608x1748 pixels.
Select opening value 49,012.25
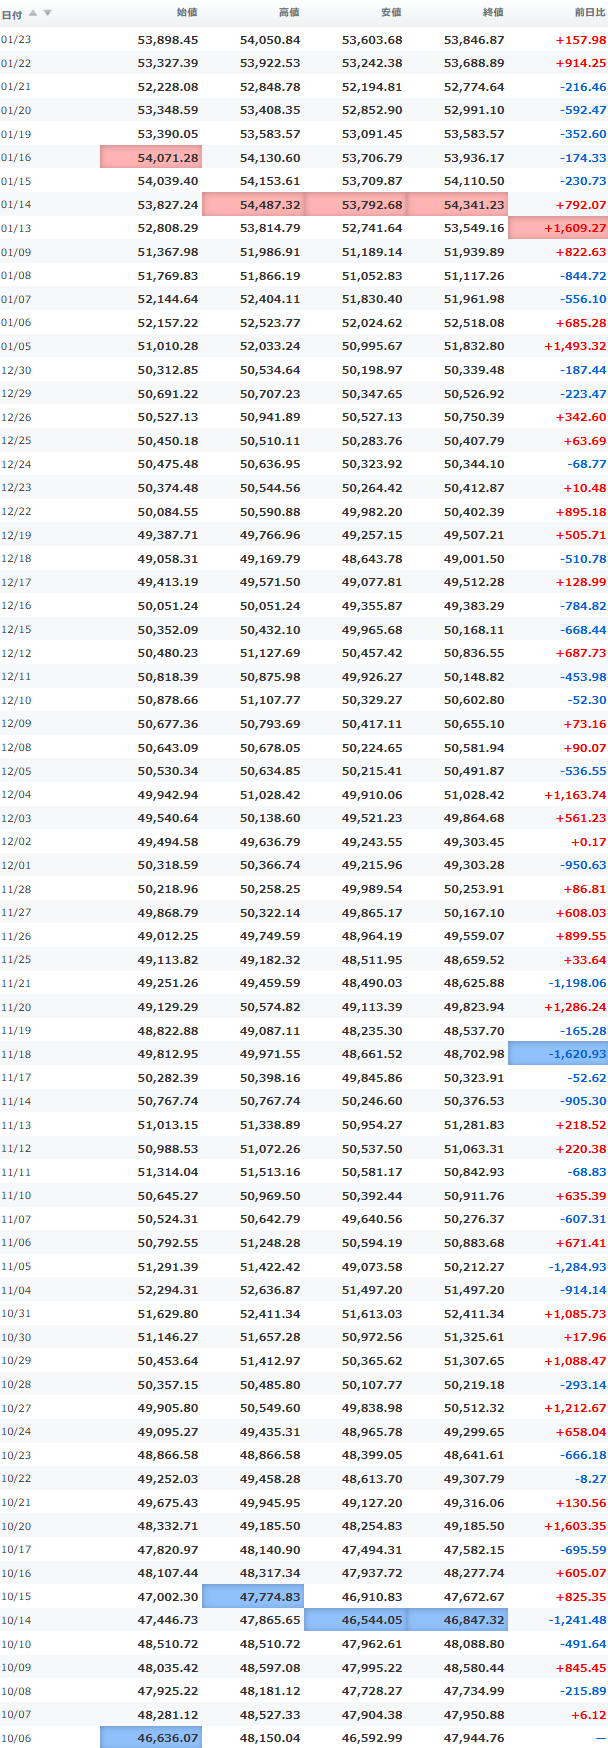coord(168,936)
